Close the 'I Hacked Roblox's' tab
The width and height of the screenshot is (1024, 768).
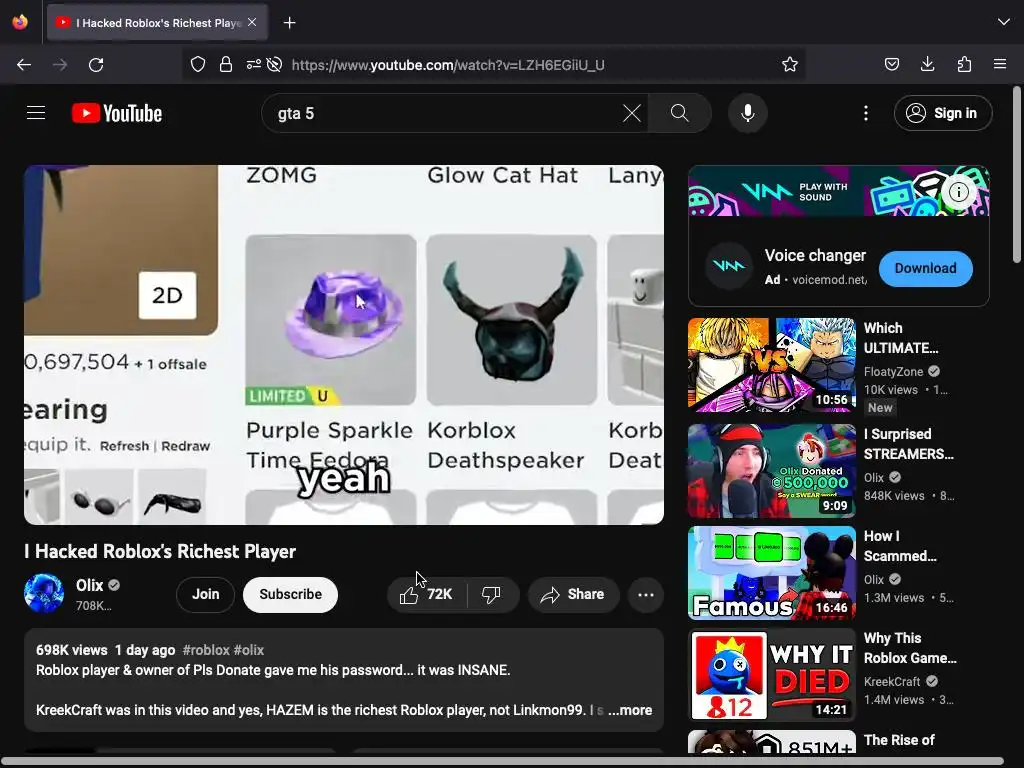tap(252, 22)
